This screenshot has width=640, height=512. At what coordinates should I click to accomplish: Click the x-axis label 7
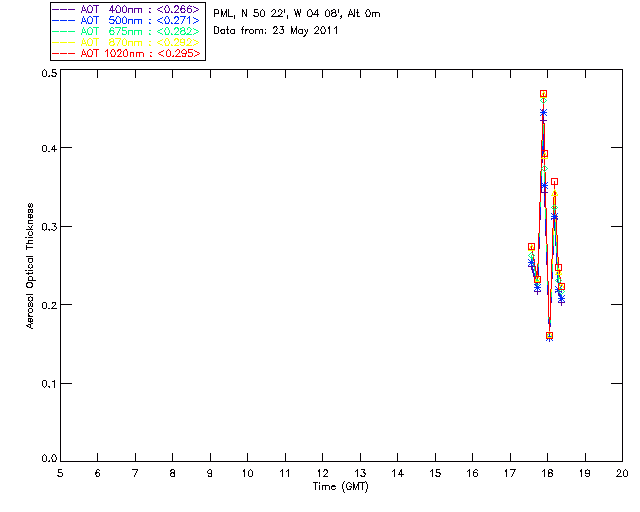[135, 473]
